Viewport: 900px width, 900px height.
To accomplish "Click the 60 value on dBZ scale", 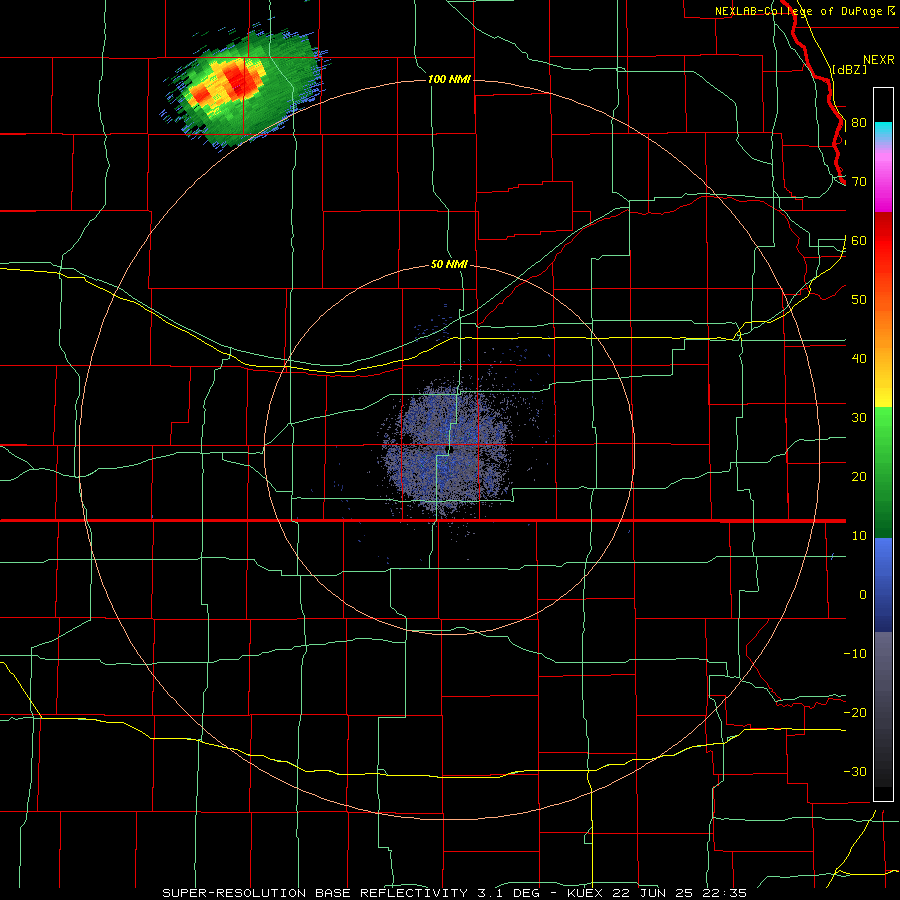I will pyautogui.click(x=859, y=241).
